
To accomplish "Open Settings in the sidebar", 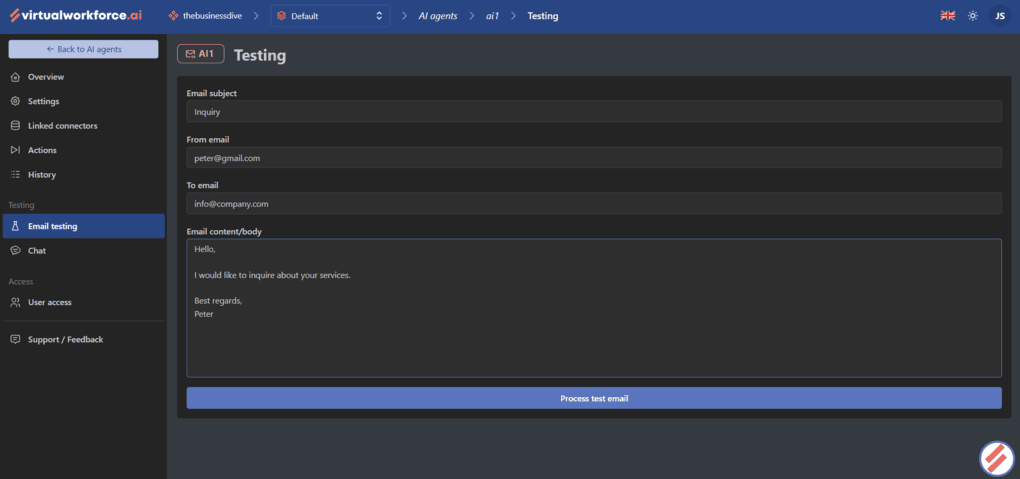I will click(x=83, y=102).
